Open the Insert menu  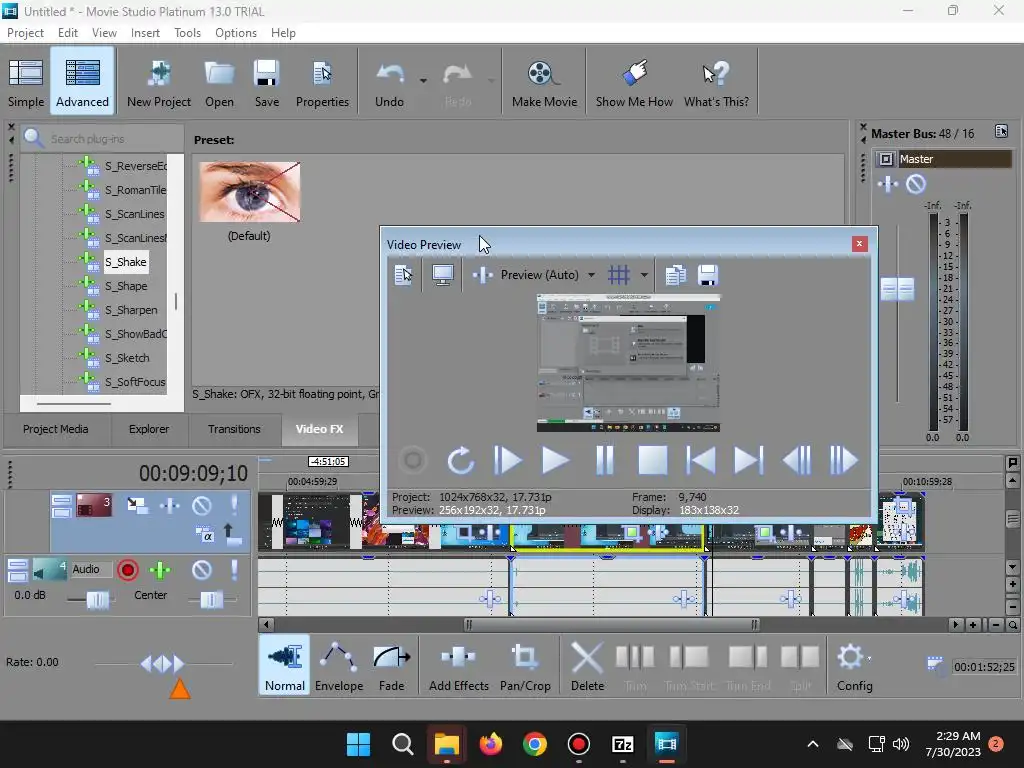(x=145, y=33)
